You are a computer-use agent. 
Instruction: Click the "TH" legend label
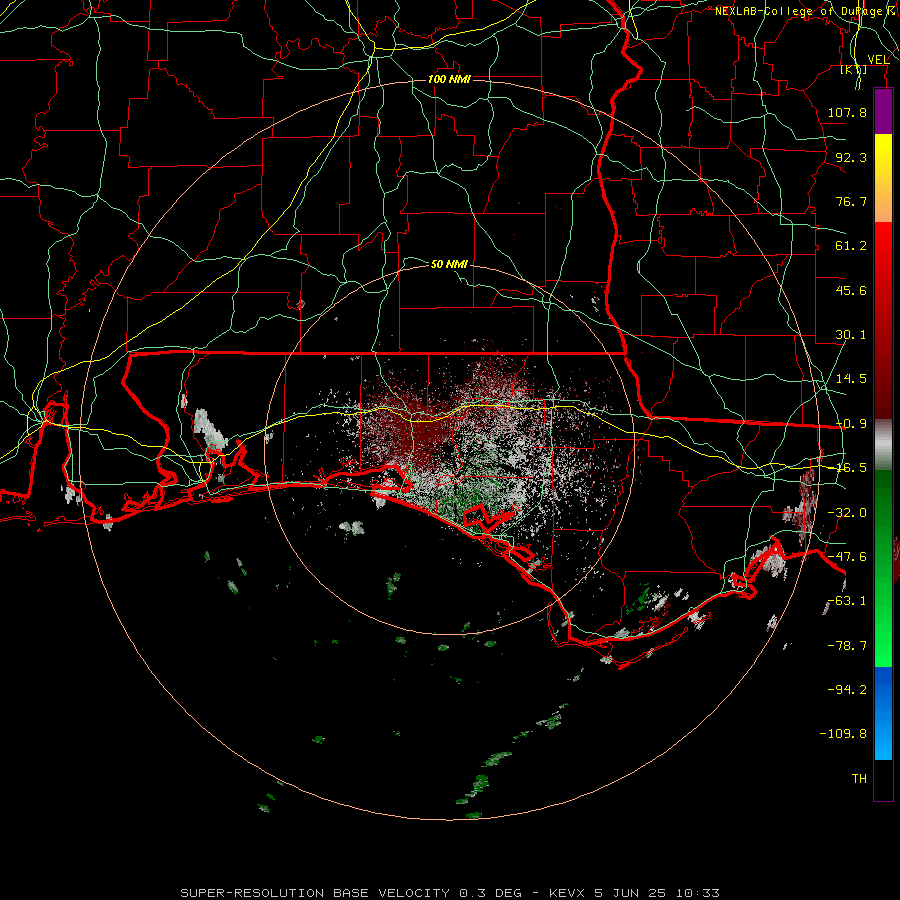click(859, 779)
